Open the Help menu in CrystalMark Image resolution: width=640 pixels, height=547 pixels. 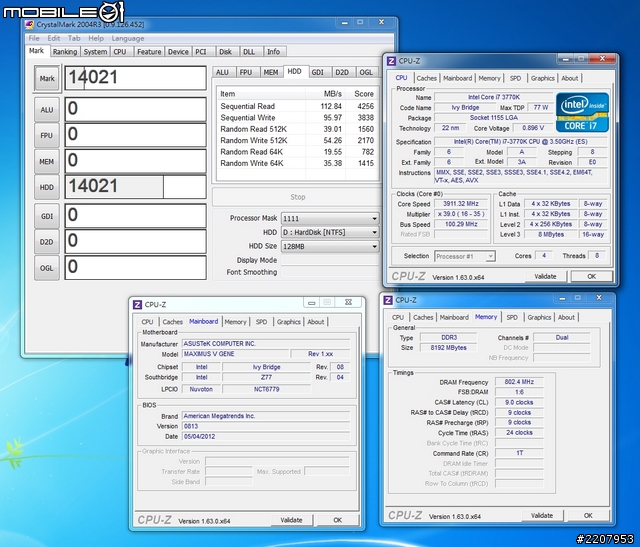tap(96, 38)
